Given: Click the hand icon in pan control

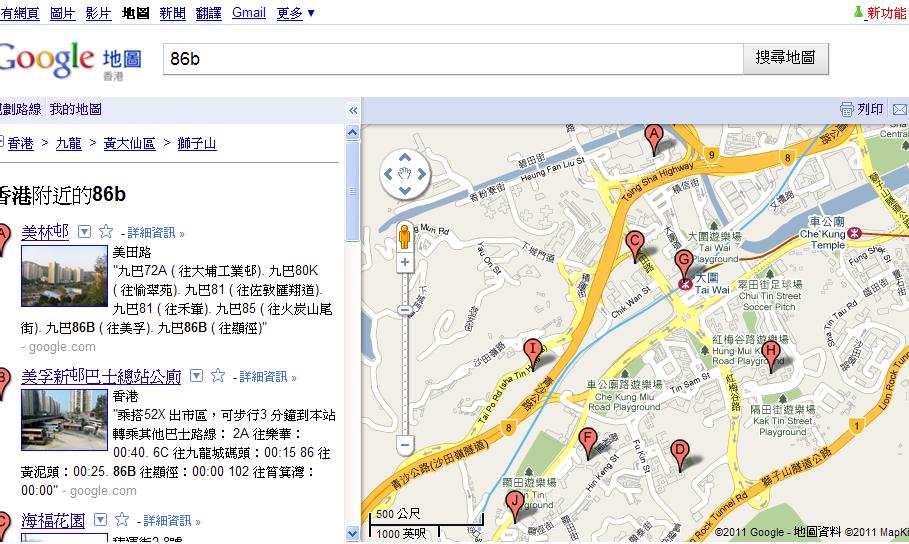Looking at the screenshot, I should point(405,173).
